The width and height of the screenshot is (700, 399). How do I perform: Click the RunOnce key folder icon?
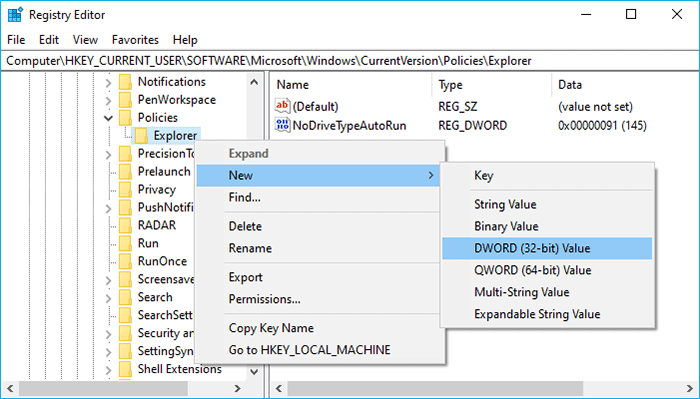tap(125, 261)
